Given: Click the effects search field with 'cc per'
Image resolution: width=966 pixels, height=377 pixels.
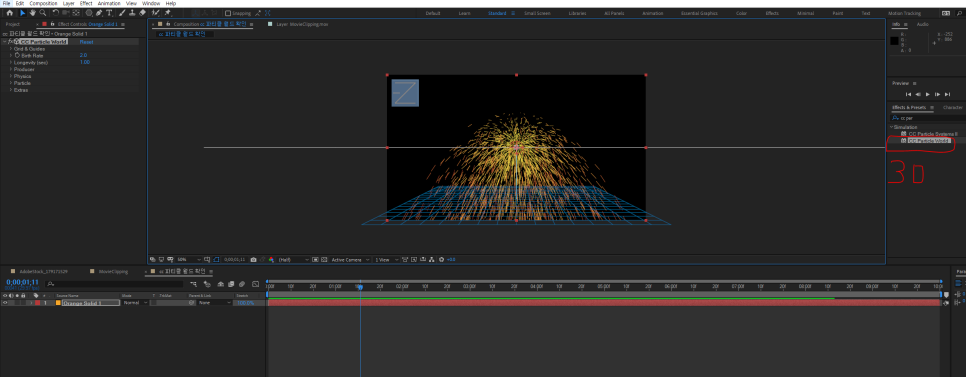Looking at the screenshot, I should point(927,118).
